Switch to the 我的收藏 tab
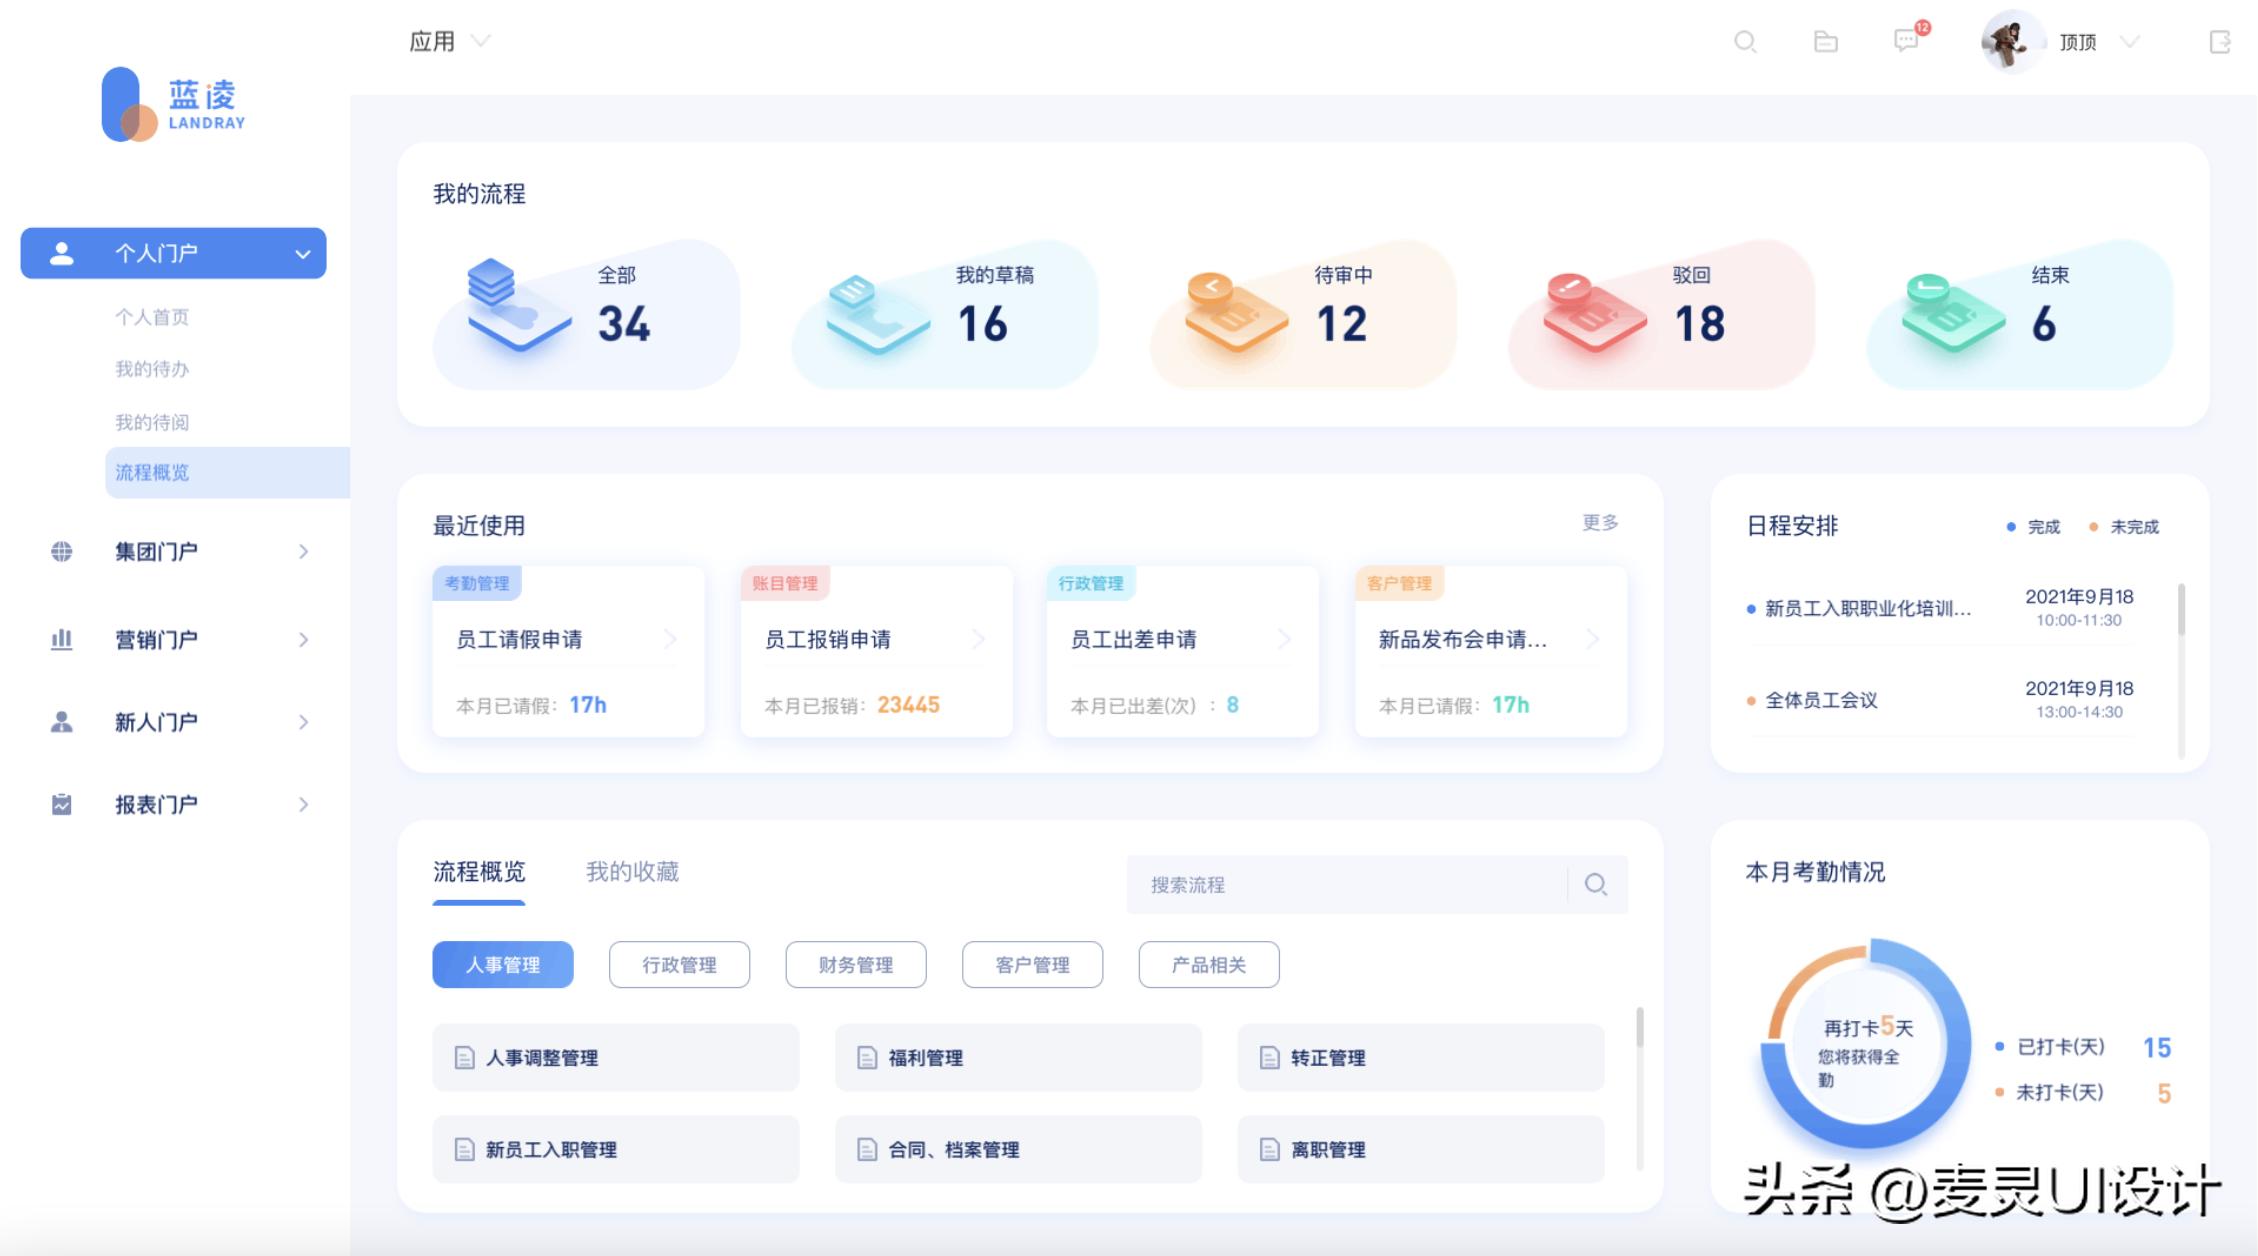Image resolution: width=2258 pixels, height=1256 pixels. pyautogui.click(x=633, y=871)
